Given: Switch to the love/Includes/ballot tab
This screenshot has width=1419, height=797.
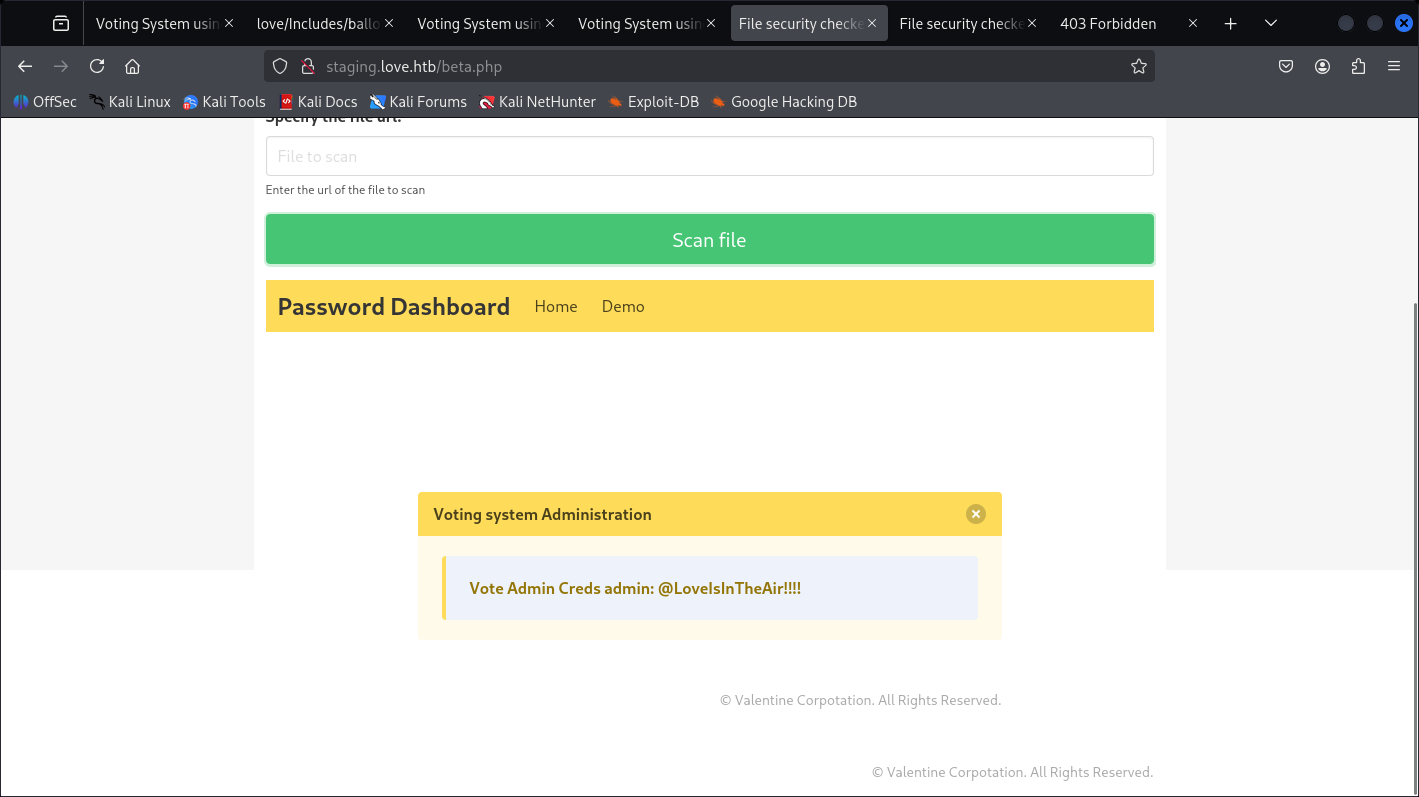Looking at the screenshot, I should click(316, 23).
